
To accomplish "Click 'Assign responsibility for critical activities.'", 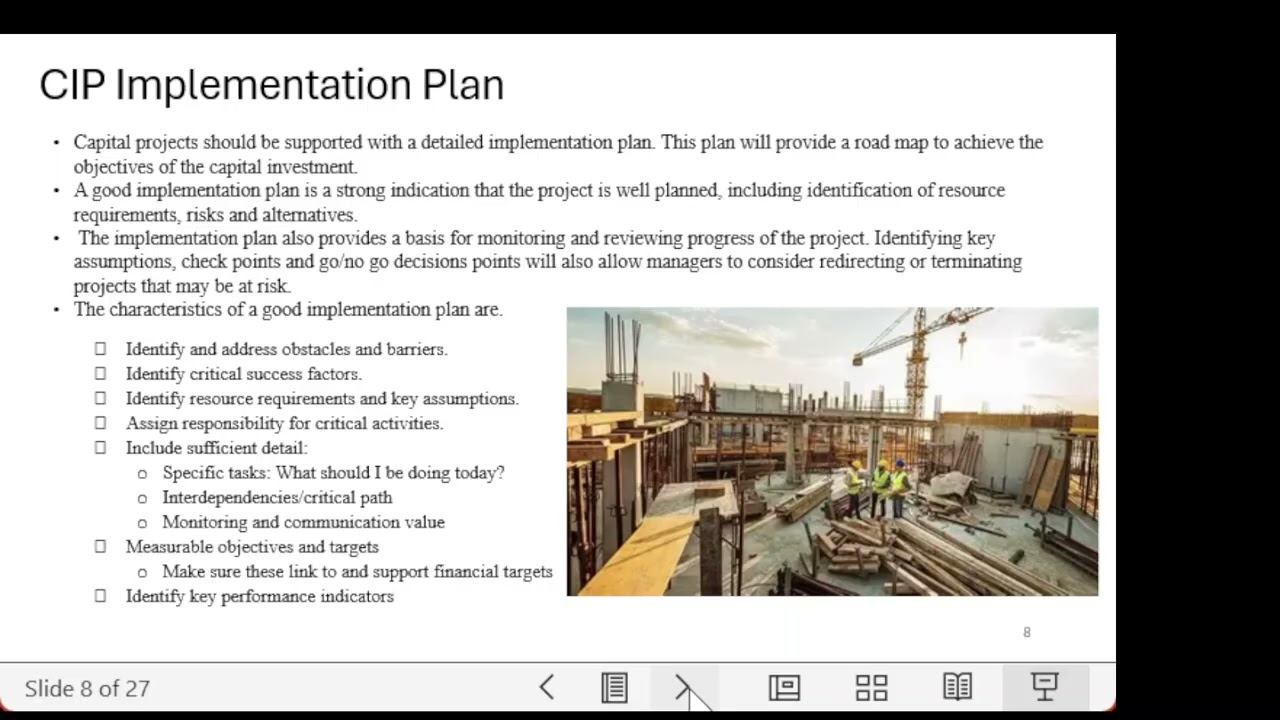I will pos(284,423).
